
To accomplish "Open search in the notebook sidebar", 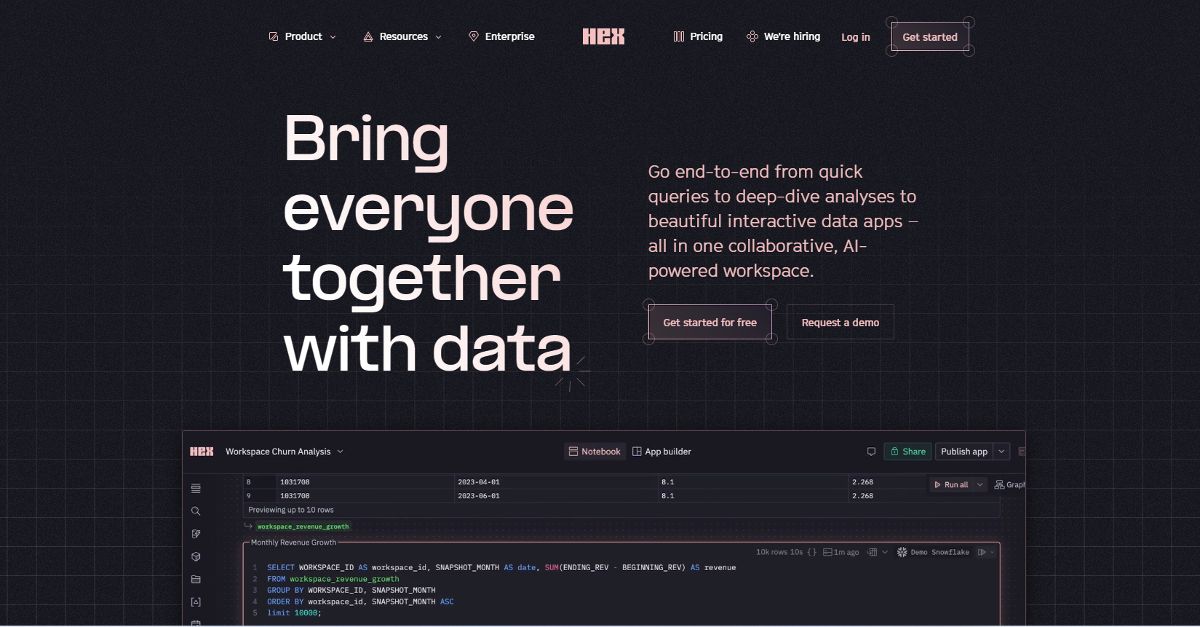I will (x=195, y=510).
